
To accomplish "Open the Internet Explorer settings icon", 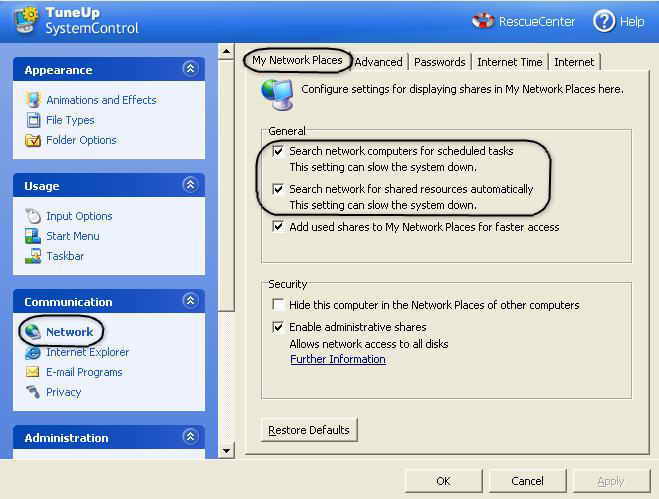I will click(x=33, y=352).
